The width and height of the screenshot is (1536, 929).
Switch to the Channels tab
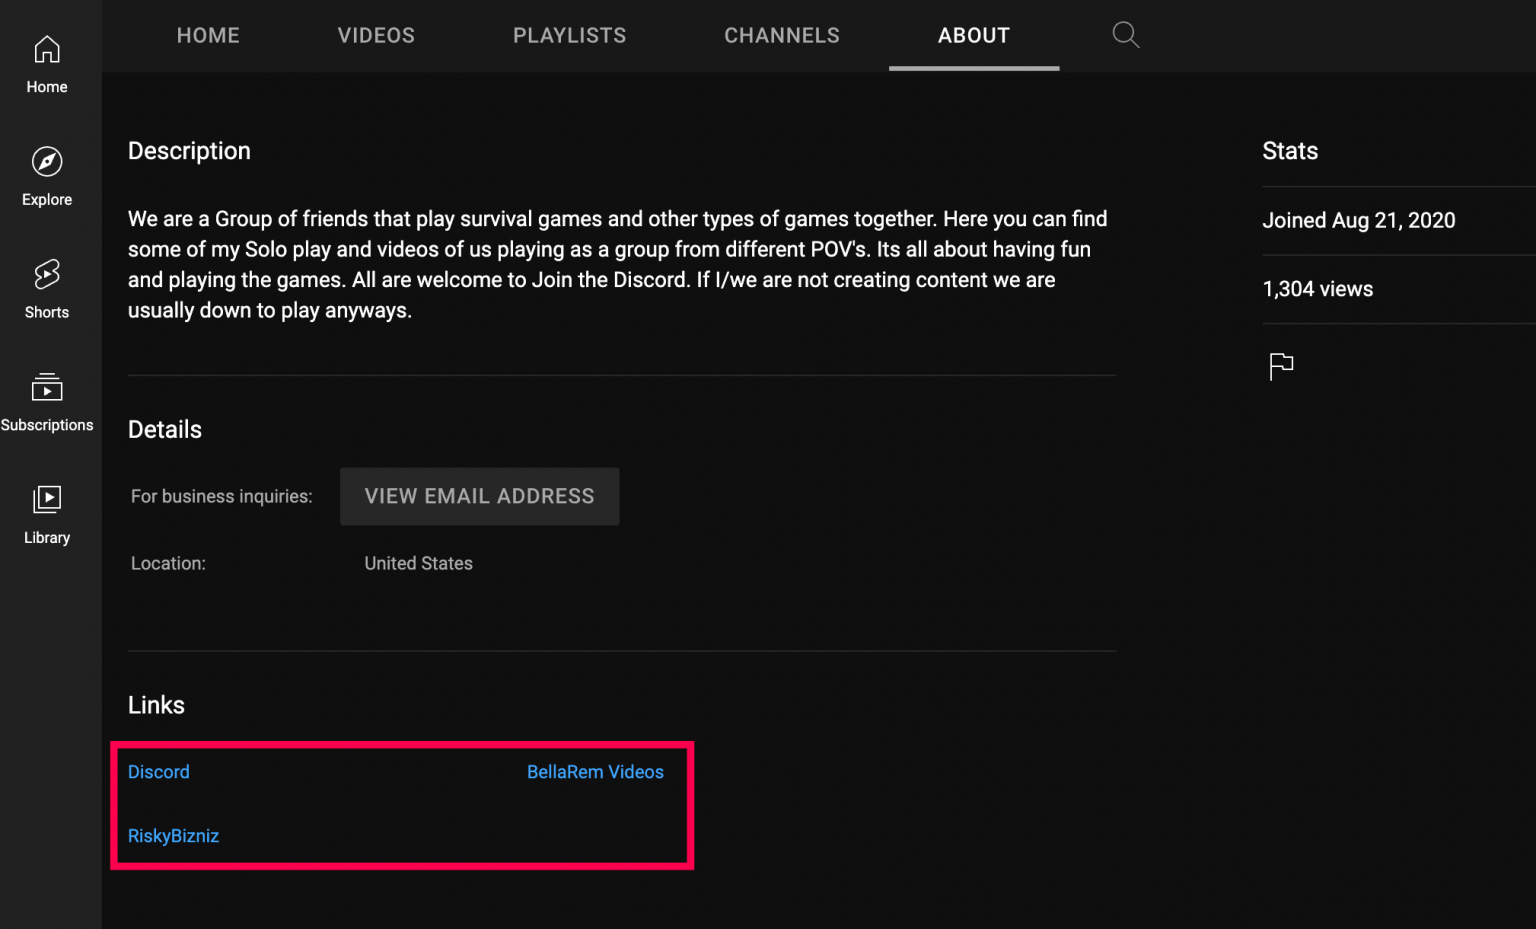point(782,35)
